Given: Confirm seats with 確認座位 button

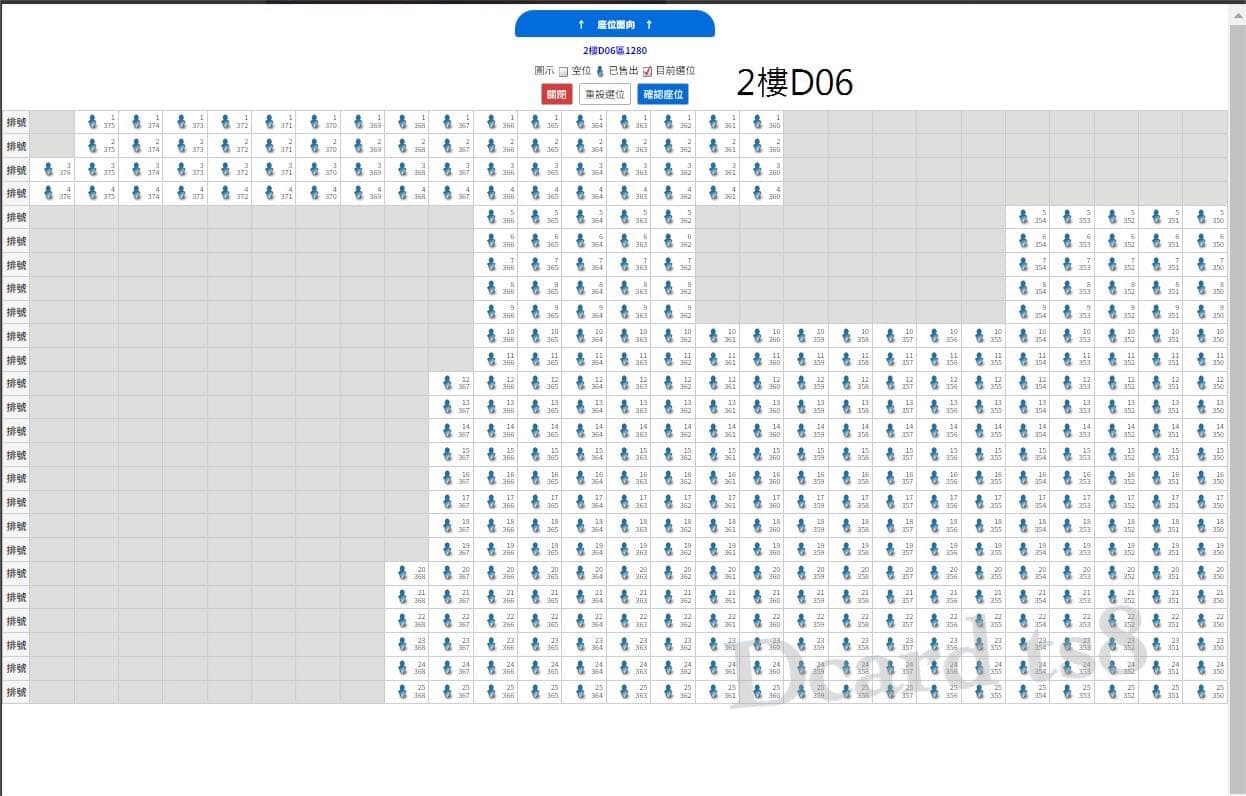Looking at the screenshot, I should coord(663,94).
